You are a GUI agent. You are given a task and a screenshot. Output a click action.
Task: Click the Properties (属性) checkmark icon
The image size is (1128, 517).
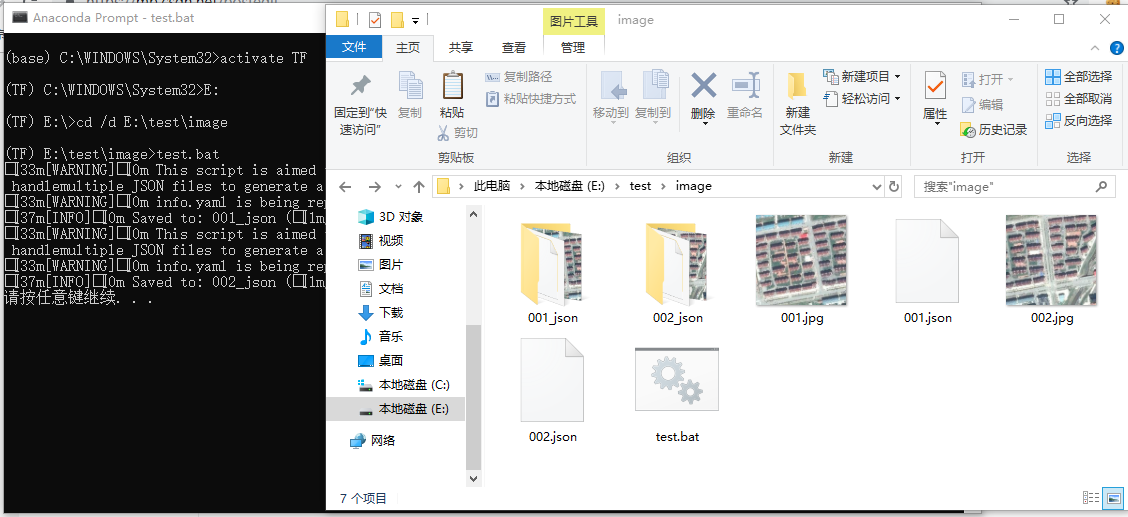934,86
